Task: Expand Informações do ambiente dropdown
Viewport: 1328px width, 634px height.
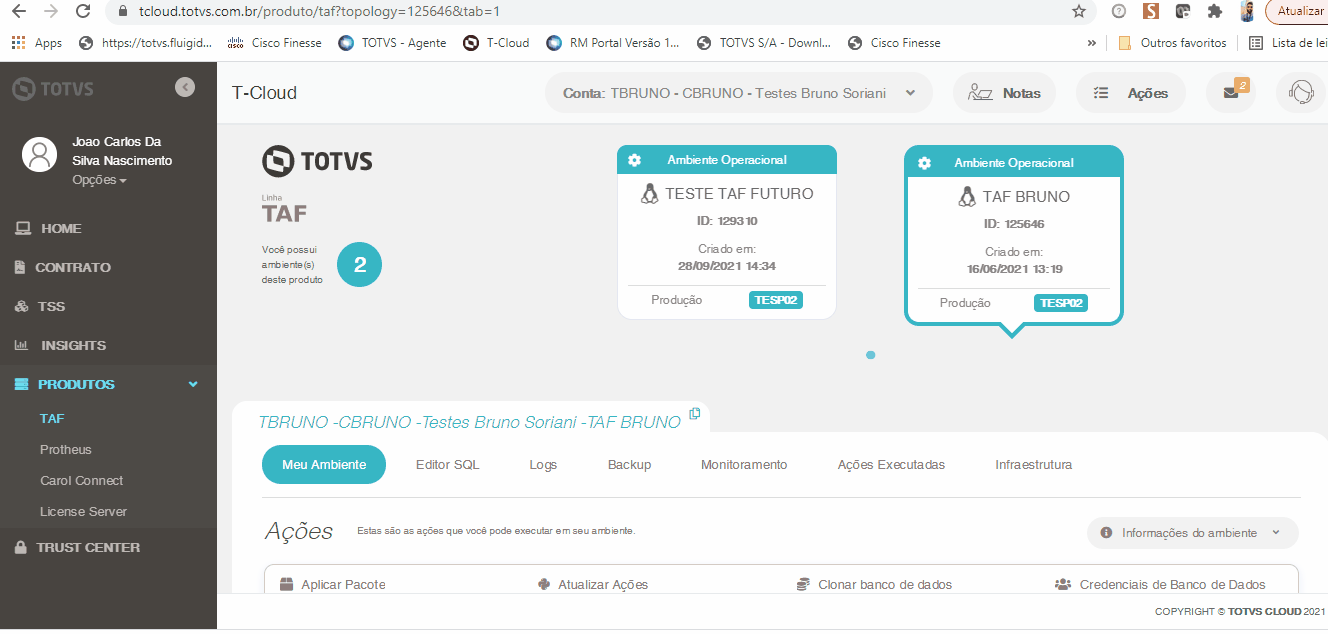Action: coord(1193,533)
